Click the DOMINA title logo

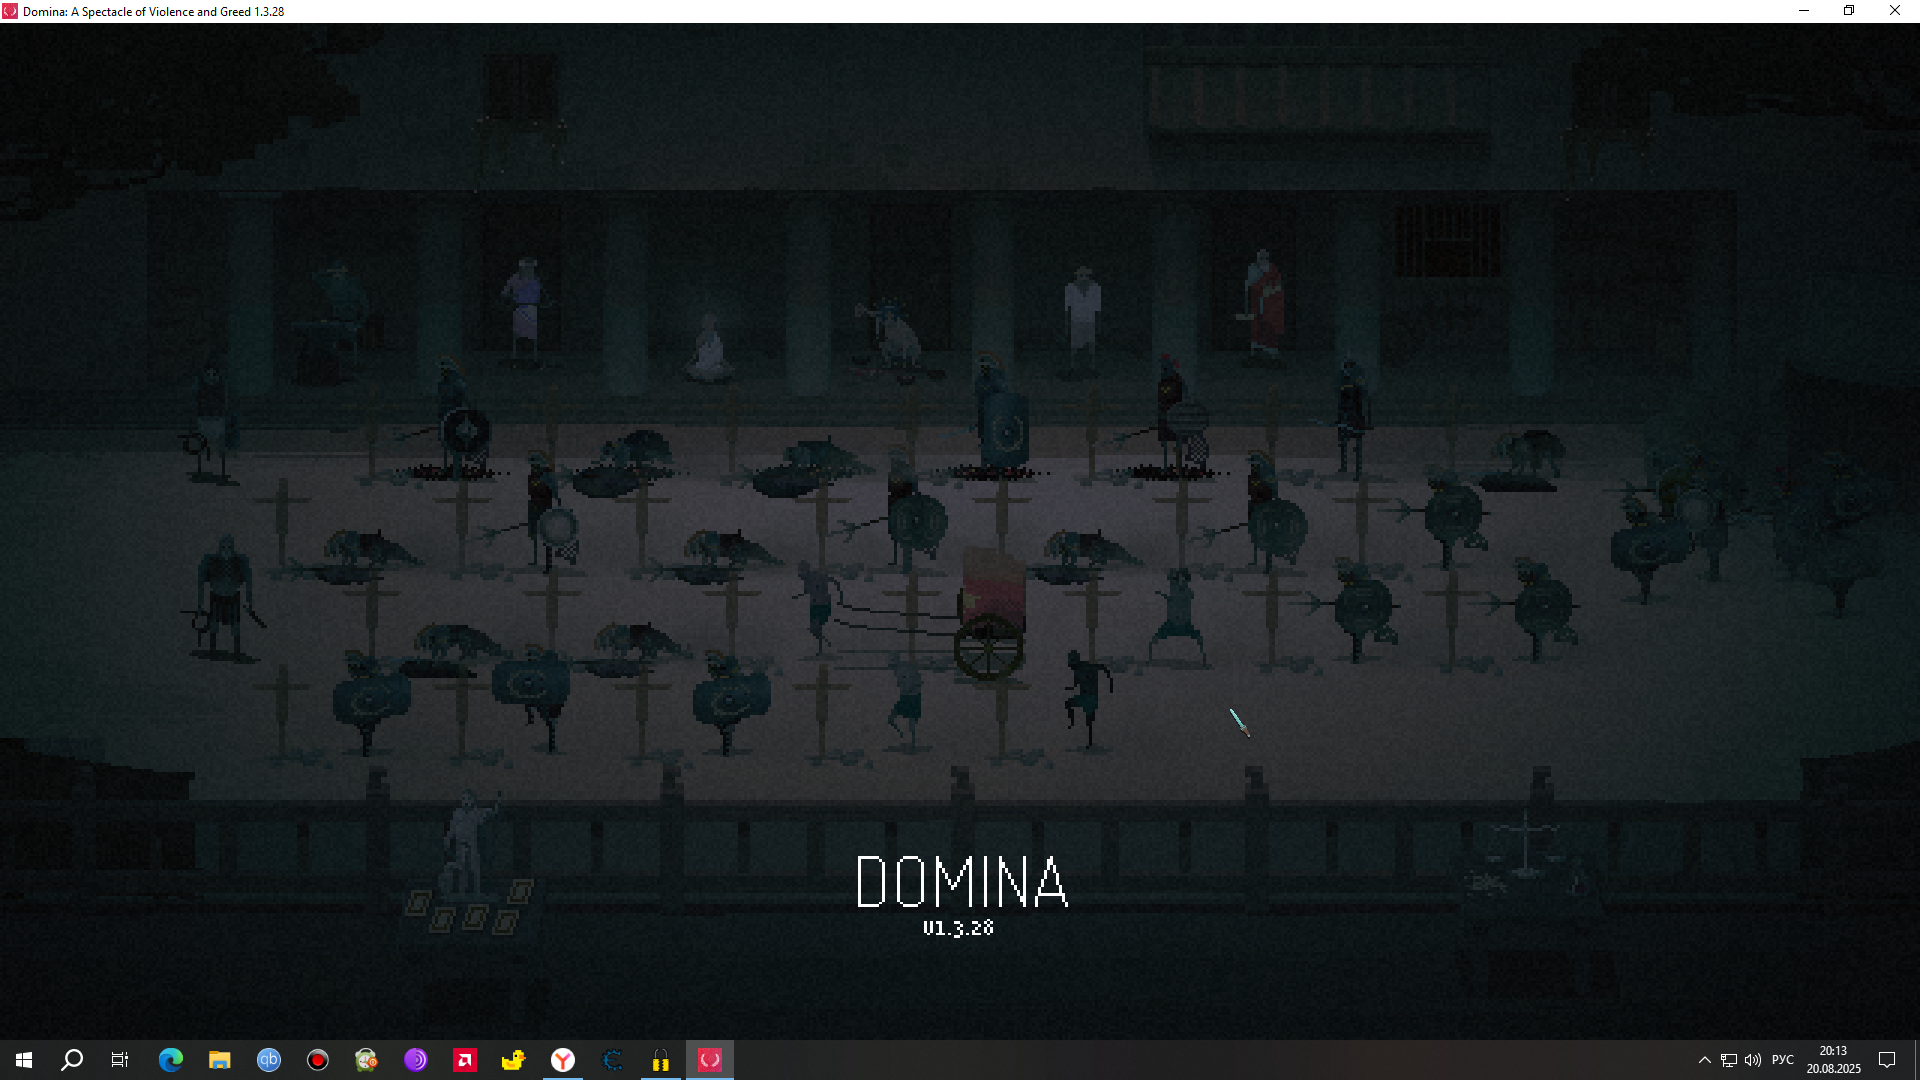pos(962,881)
